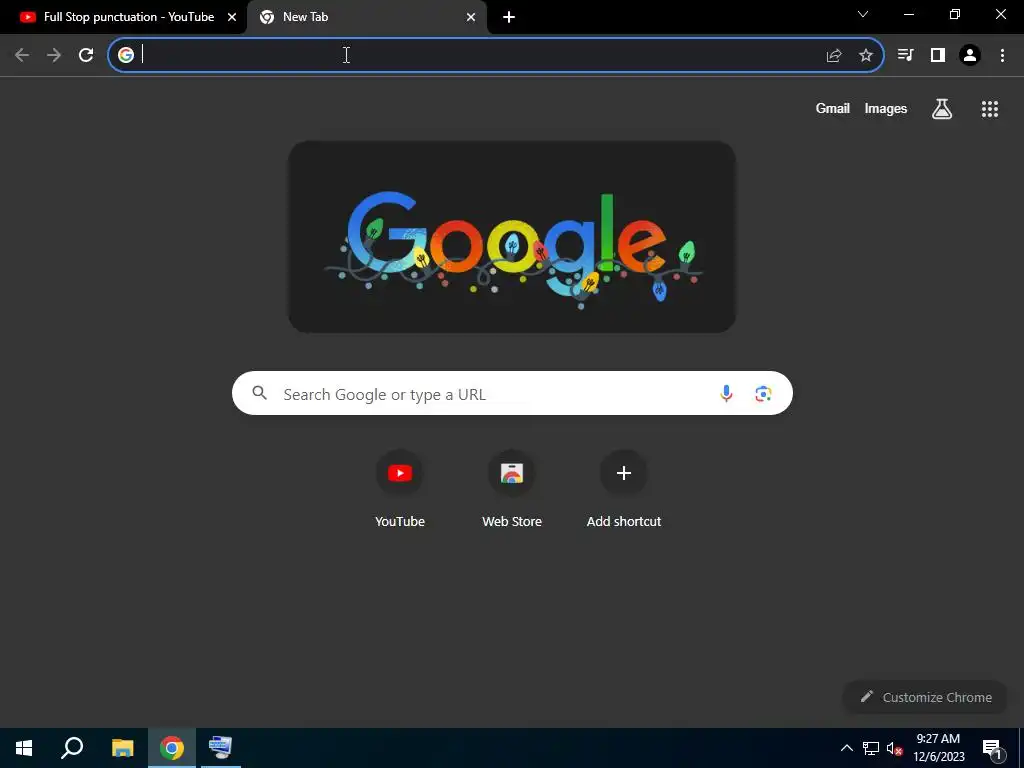Open a new tab with the plus button
Screen dimensions: 1024x768
click(x=509, y=17)
